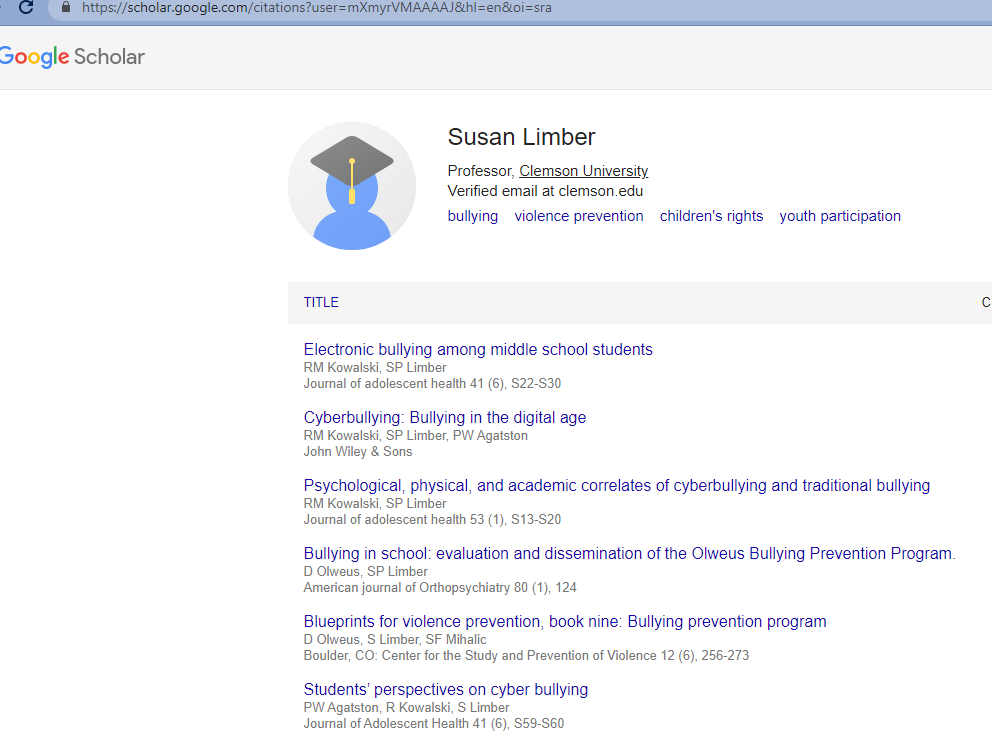Click Susan Limber's profile avatar image
This screenshot has height=743, width=992.
tap(352, 186)
